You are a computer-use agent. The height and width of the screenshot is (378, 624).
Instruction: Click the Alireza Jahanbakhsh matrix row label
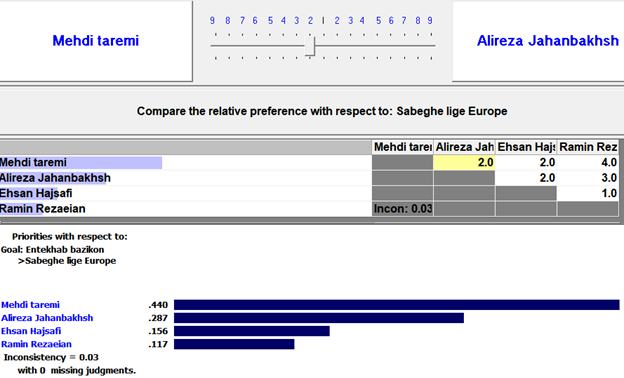point(55,178)
